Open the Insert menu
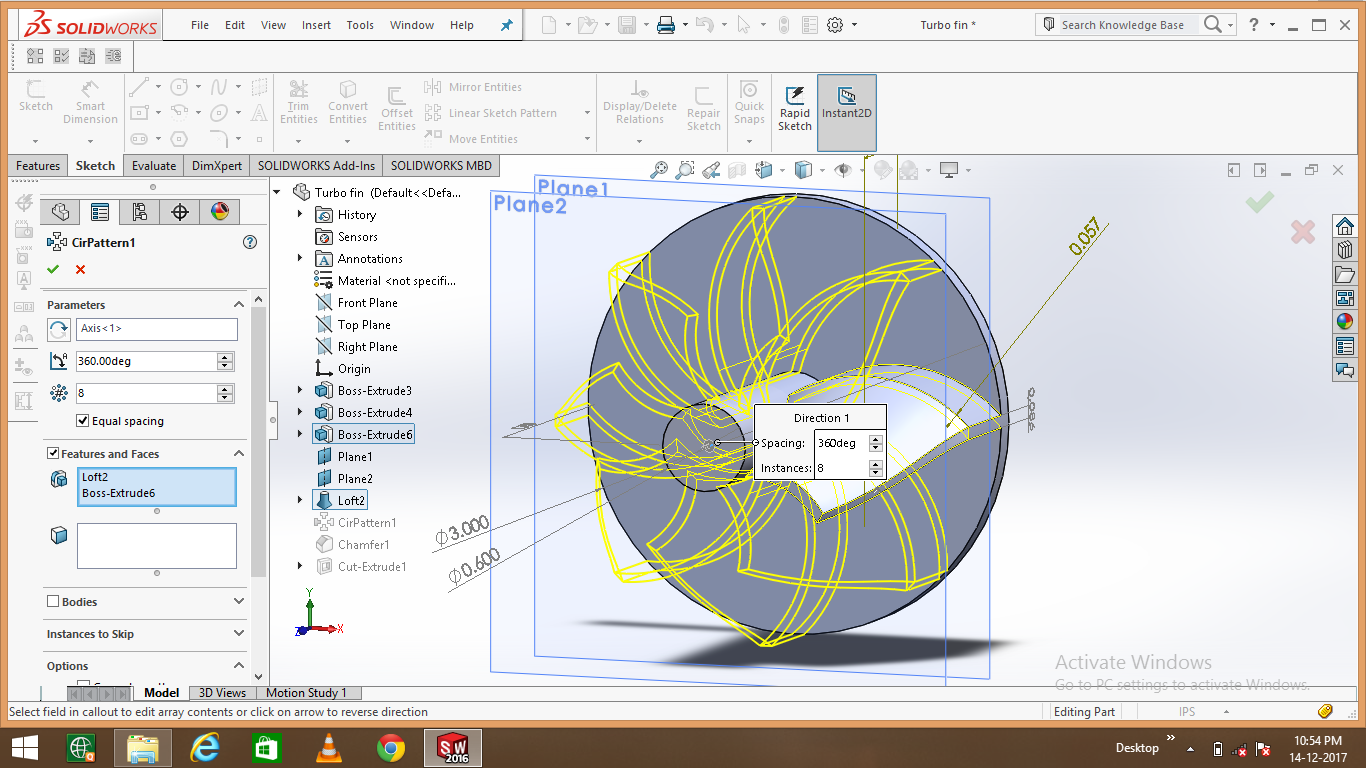 click(x=316, y=25)
